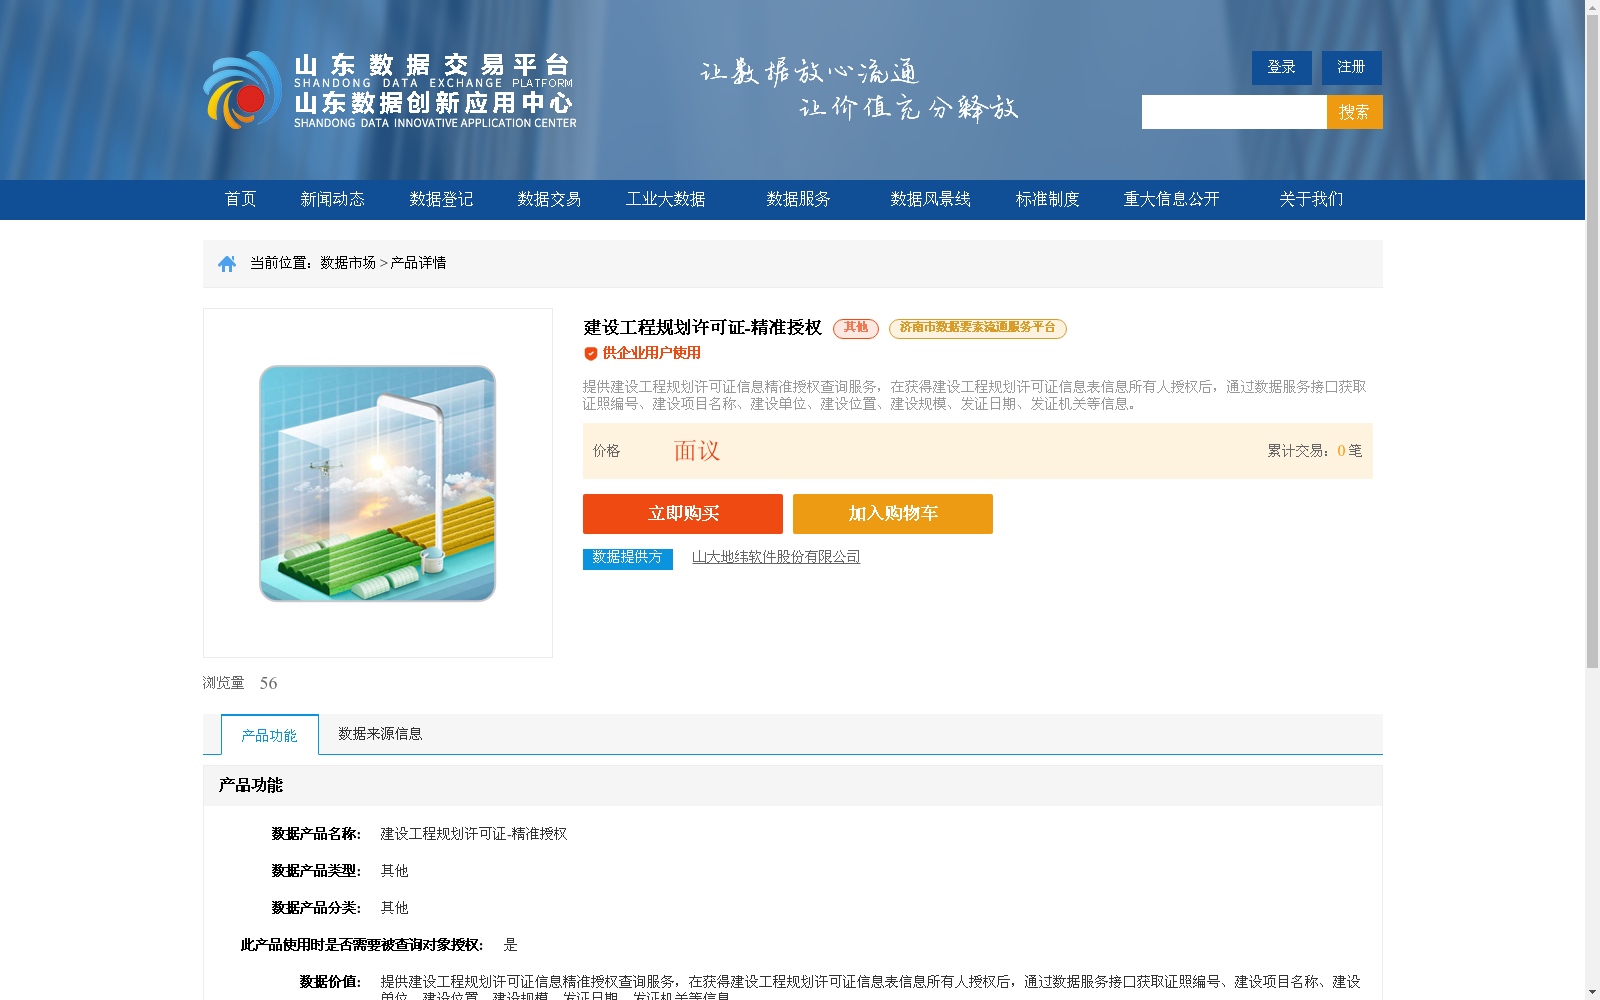Open the 首页 menu item
This screenshot has height=1000, width=1600.
[x=240, y=199]
